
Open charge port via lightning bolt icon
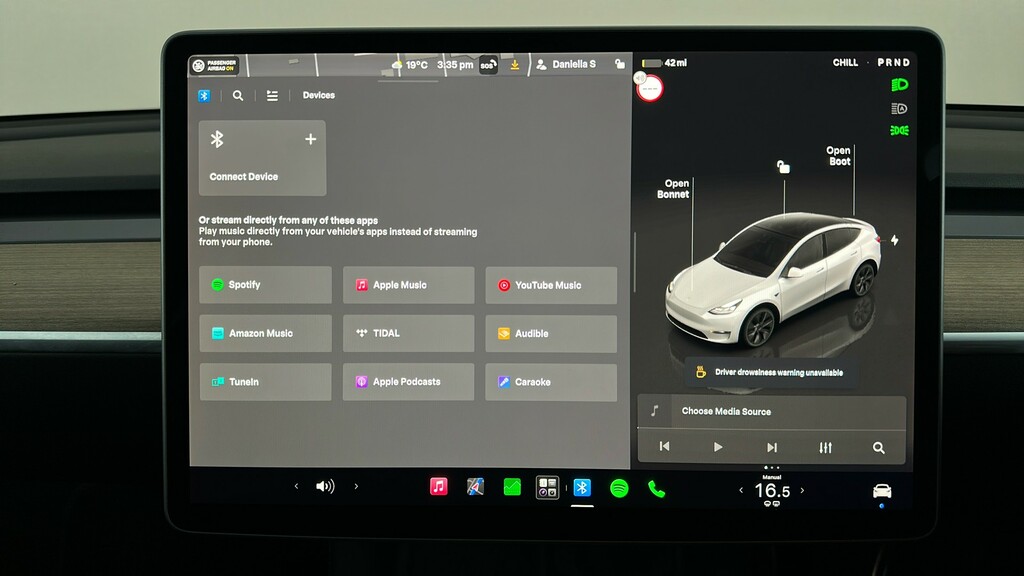tap(894, 240)
